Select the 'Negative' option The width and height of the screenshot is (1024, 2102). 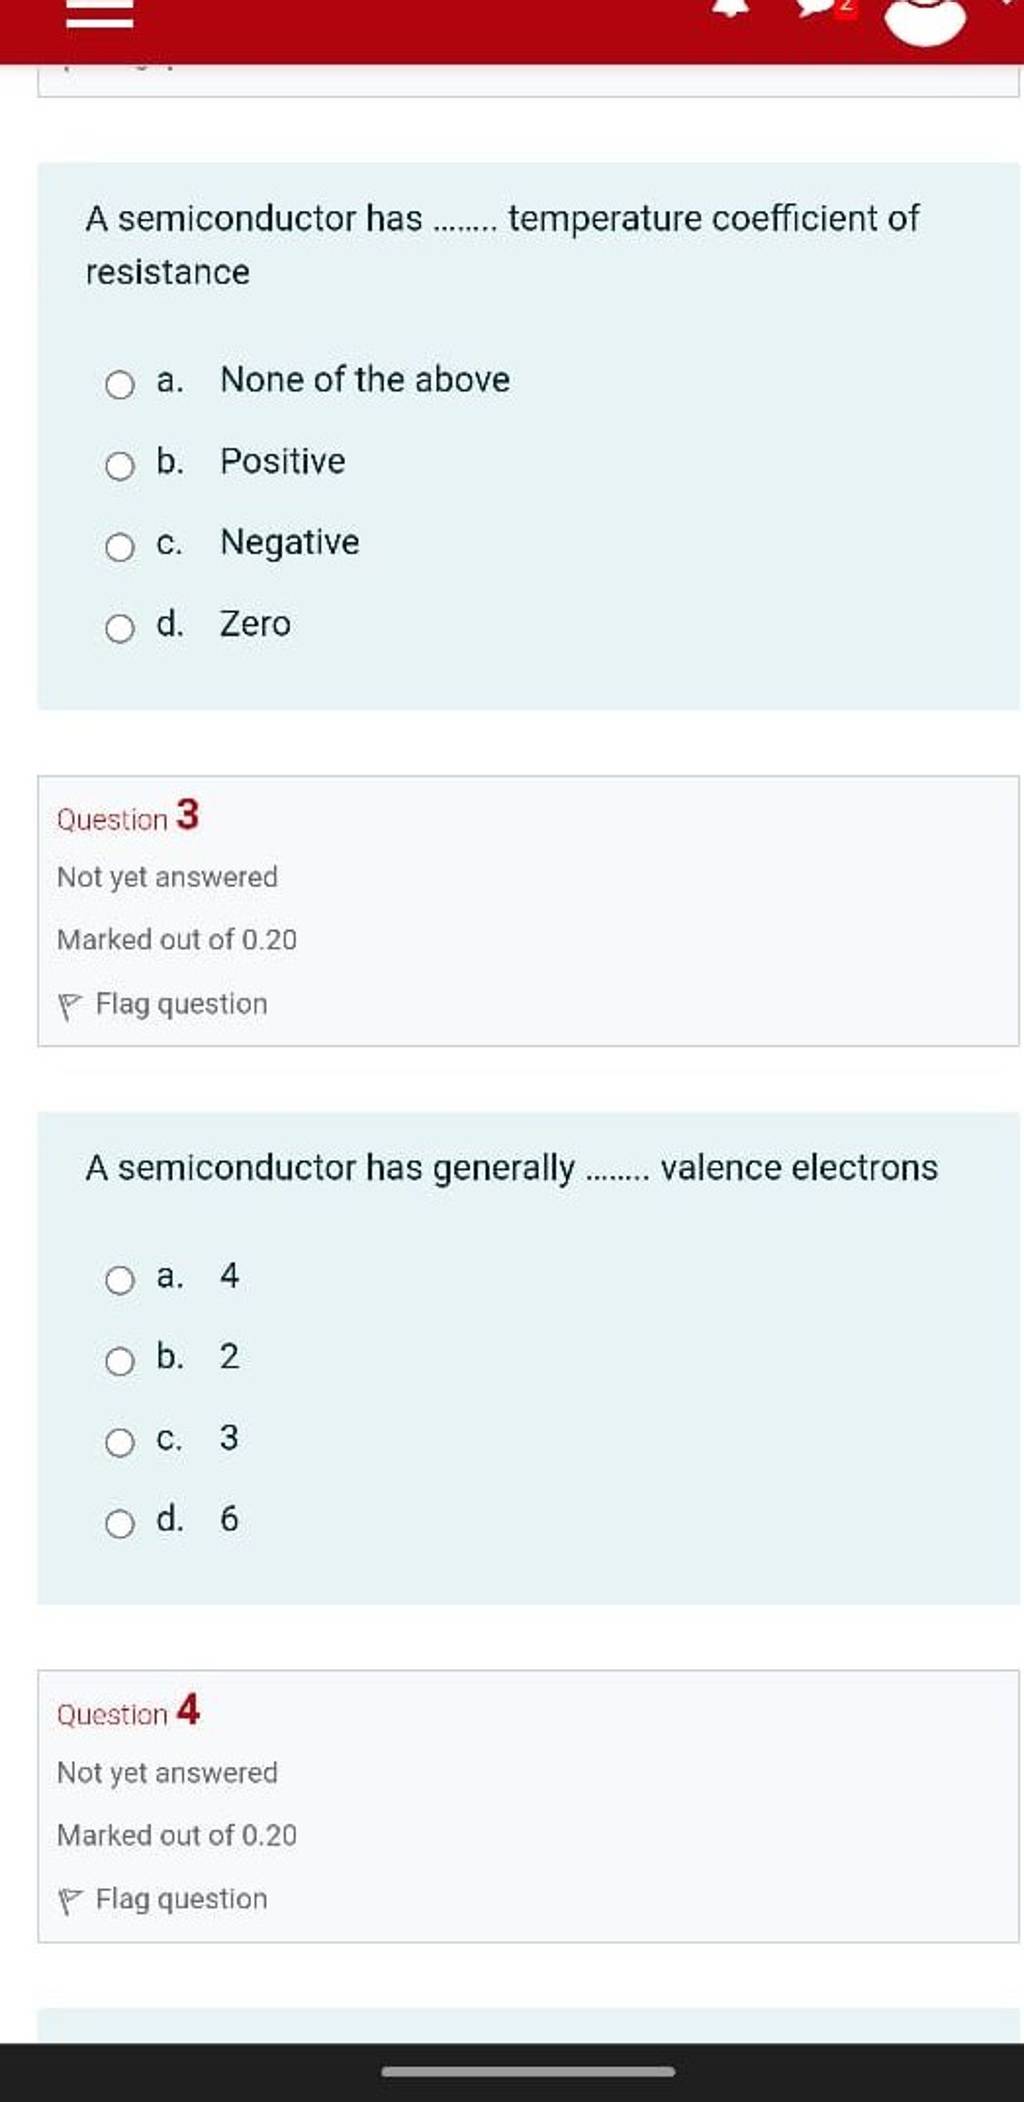[x=120, y=544]
